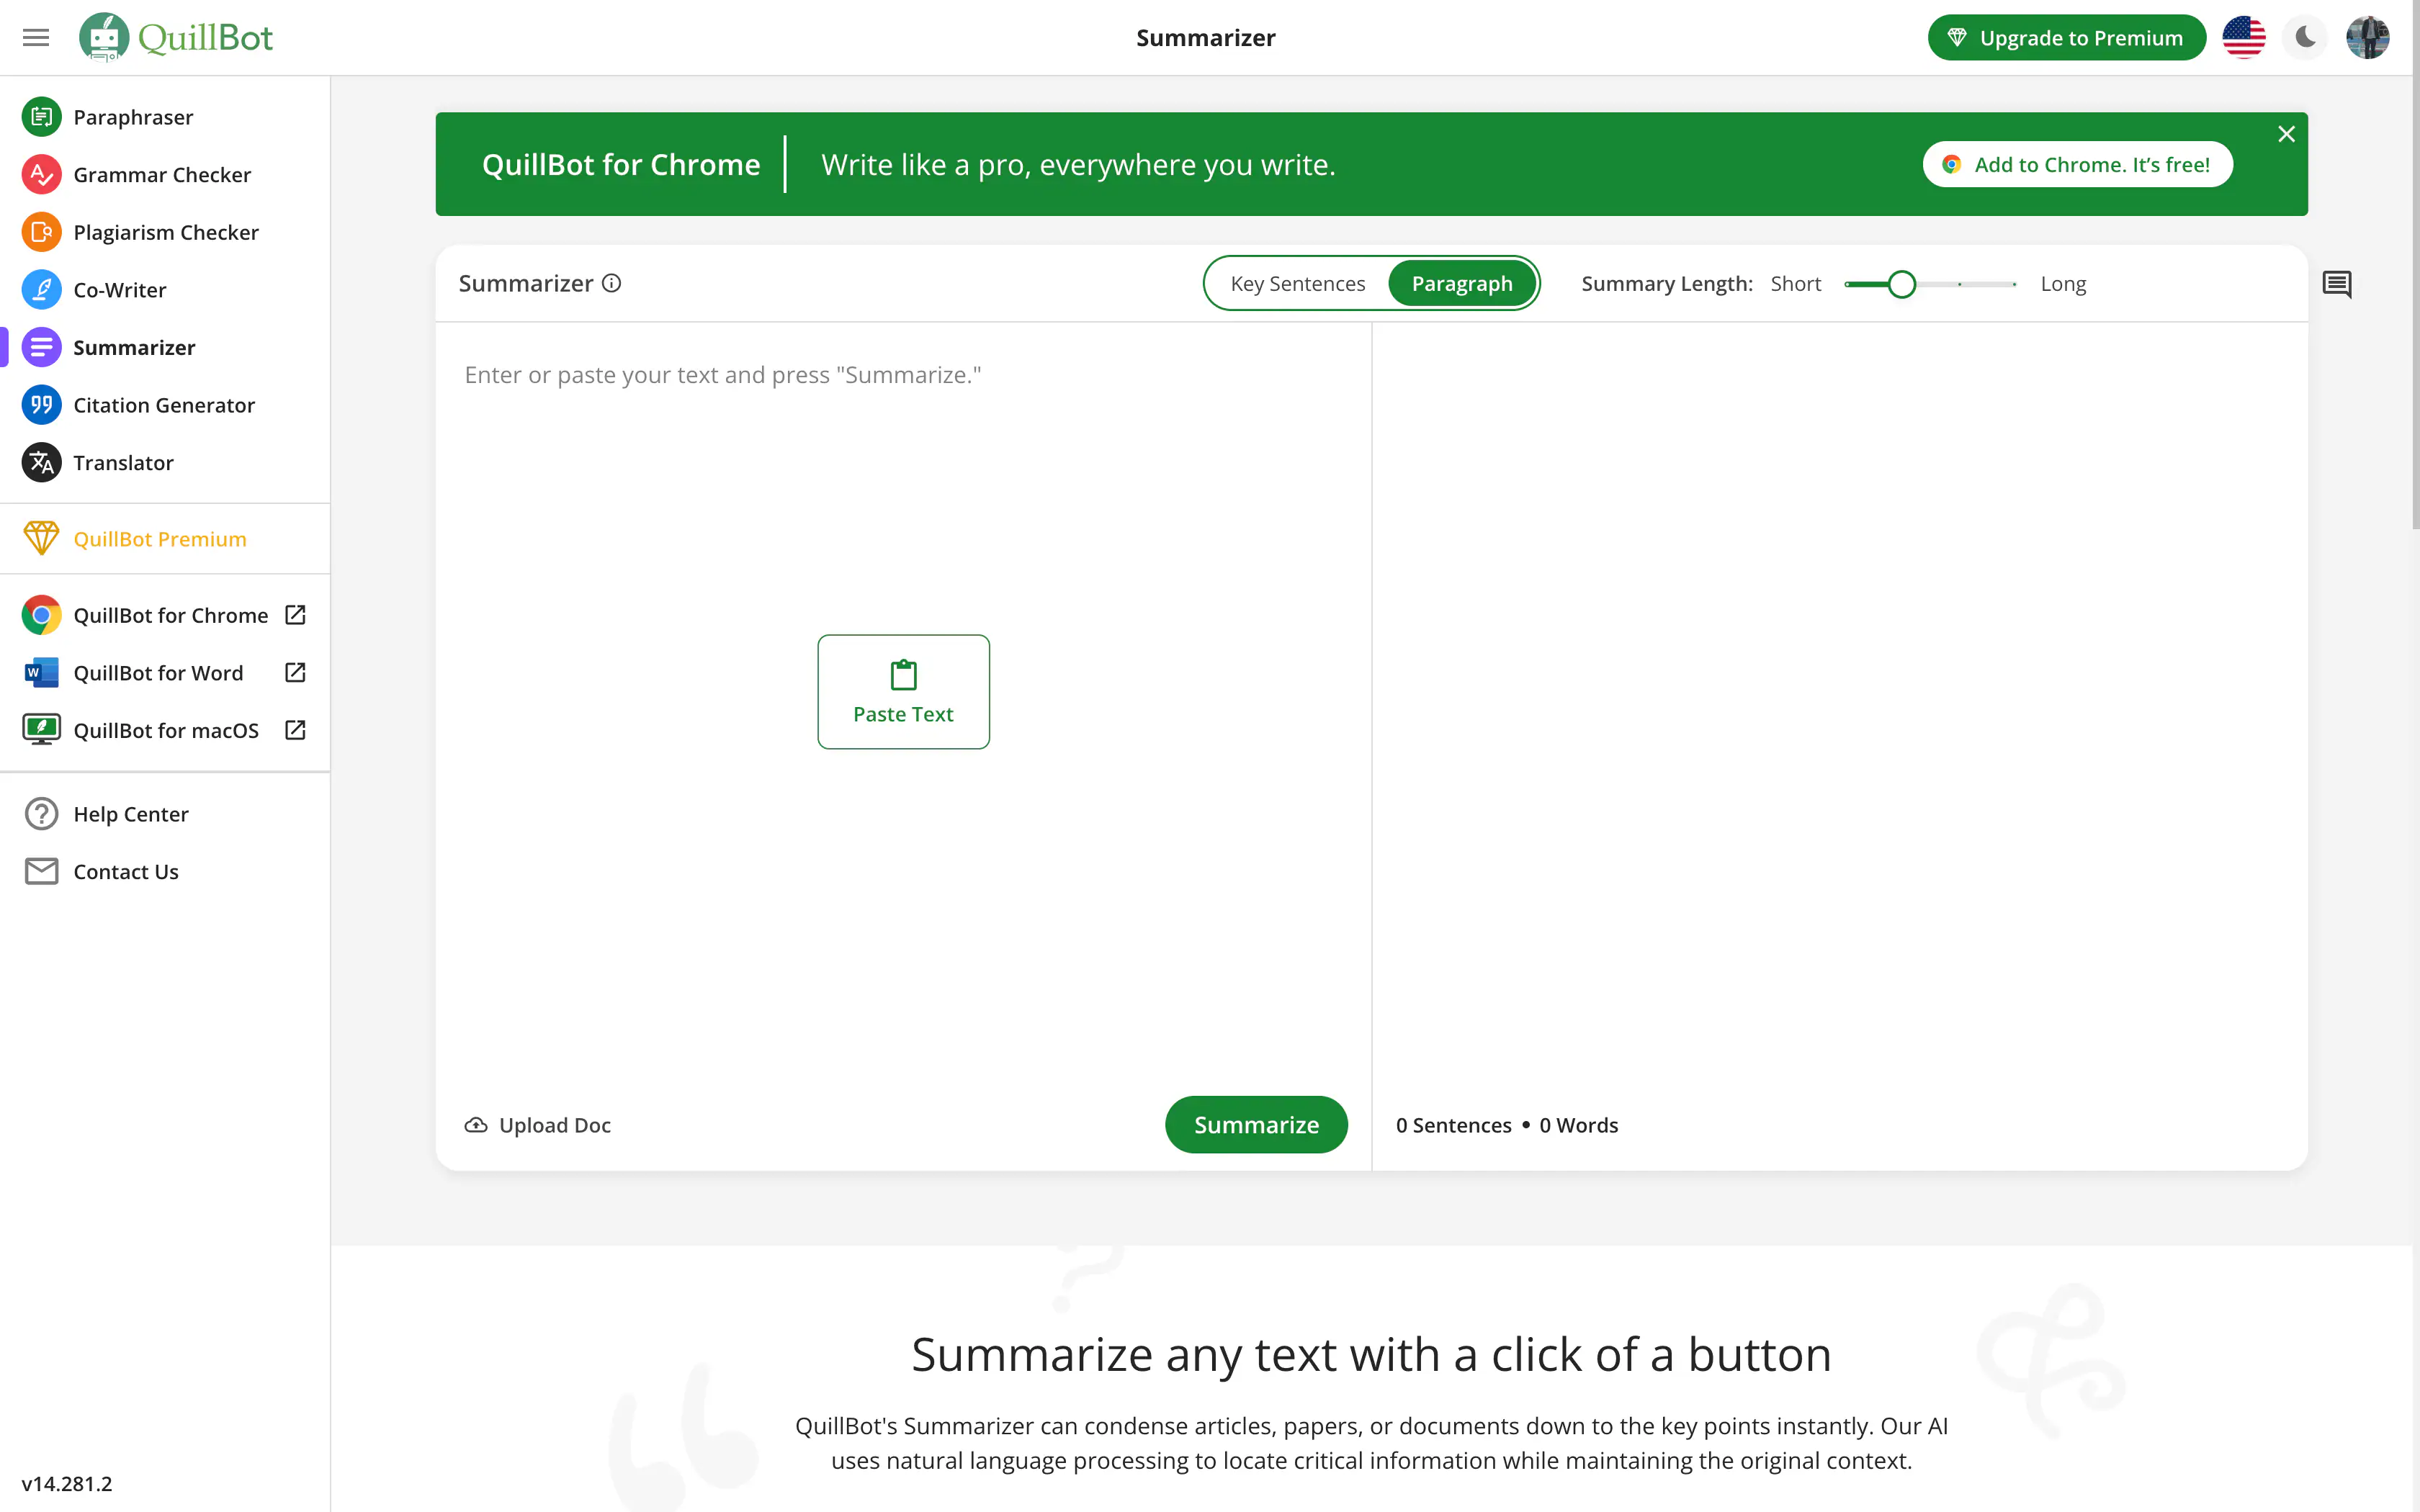Click the Summarize button
This screenshot has height=1512, width=2420.
click(1256, 1123)
